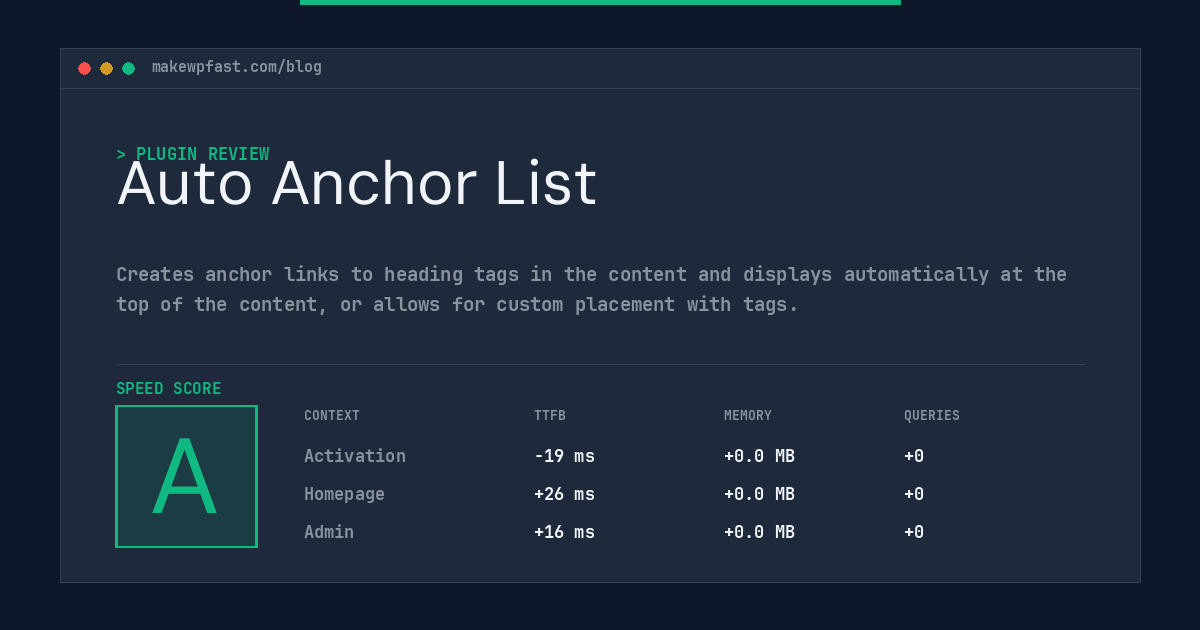This screenshot has height=630, width=1200.
Task: Click the Homepage row queries value
Action: [x=914, y=494]
